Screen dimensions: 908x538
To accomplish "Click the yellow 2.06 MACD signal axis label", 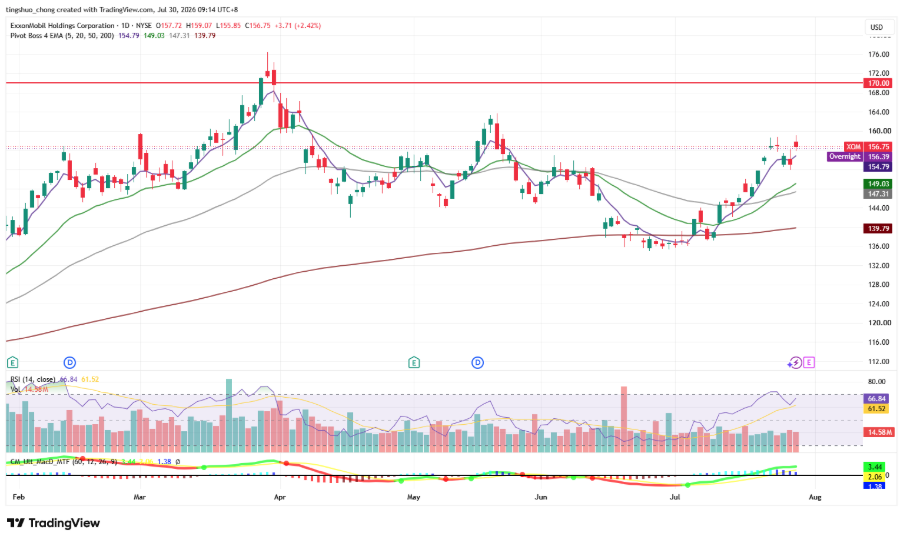I will click(875, 477).
